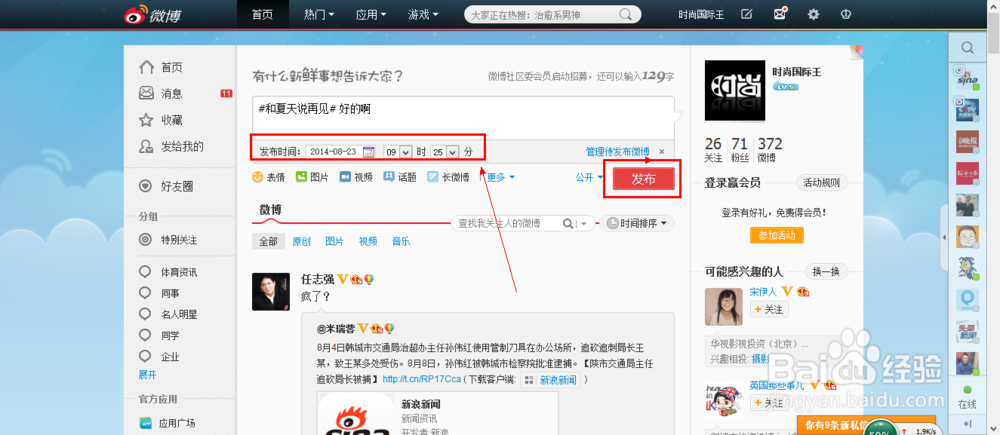
Task: Add a picture with 图片
Action: pyautogui.click(x=312, y=177)
